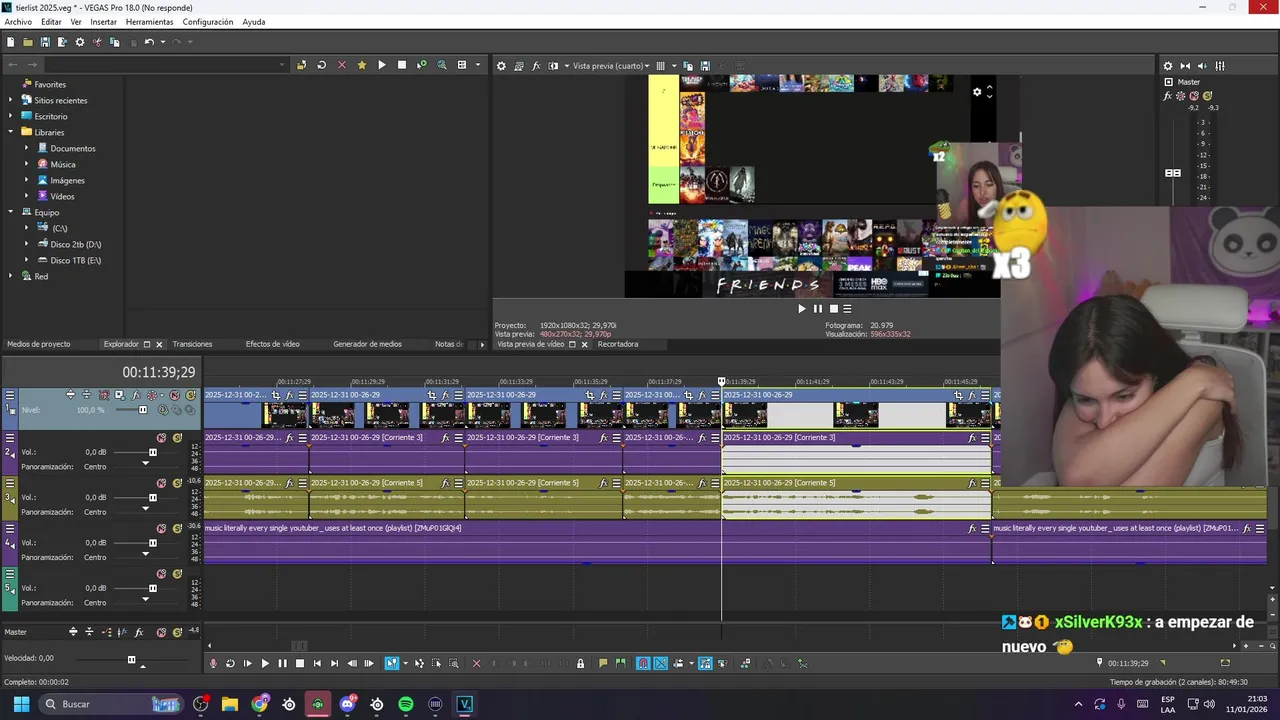The height and width of the screenshot is (720, 1280).
Task: Click the Cut scissors icon
Action: (x=97, y=42)
